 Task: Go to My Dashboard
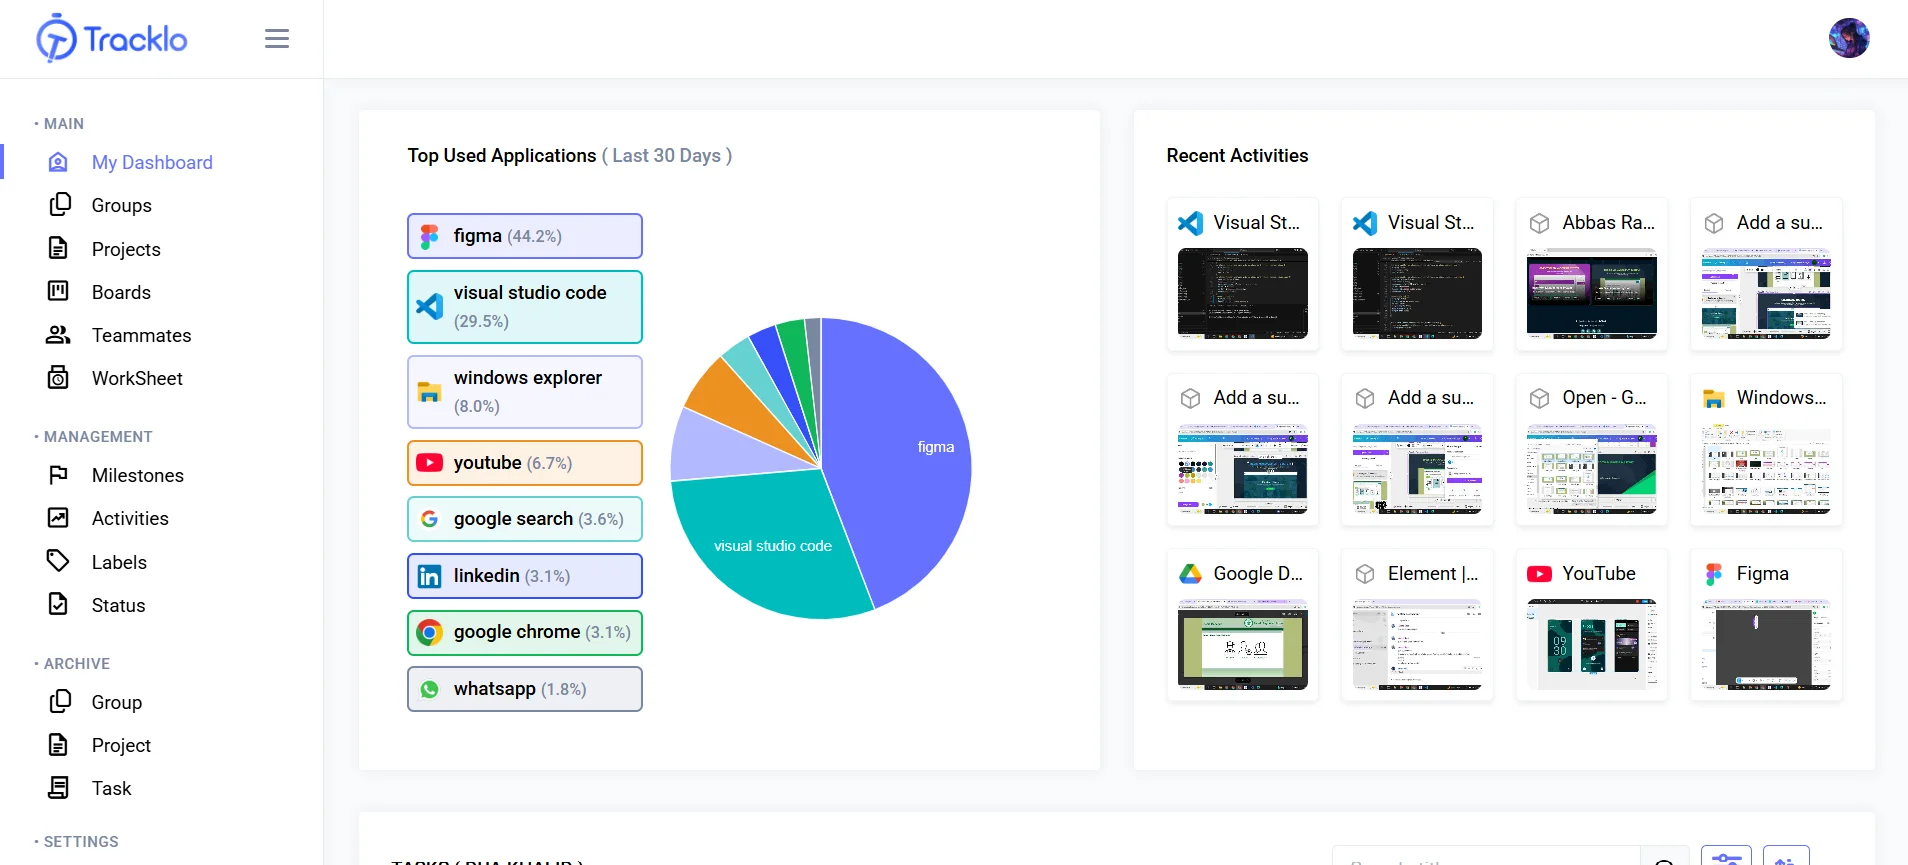pyautogui.click(x=152, y=162)
